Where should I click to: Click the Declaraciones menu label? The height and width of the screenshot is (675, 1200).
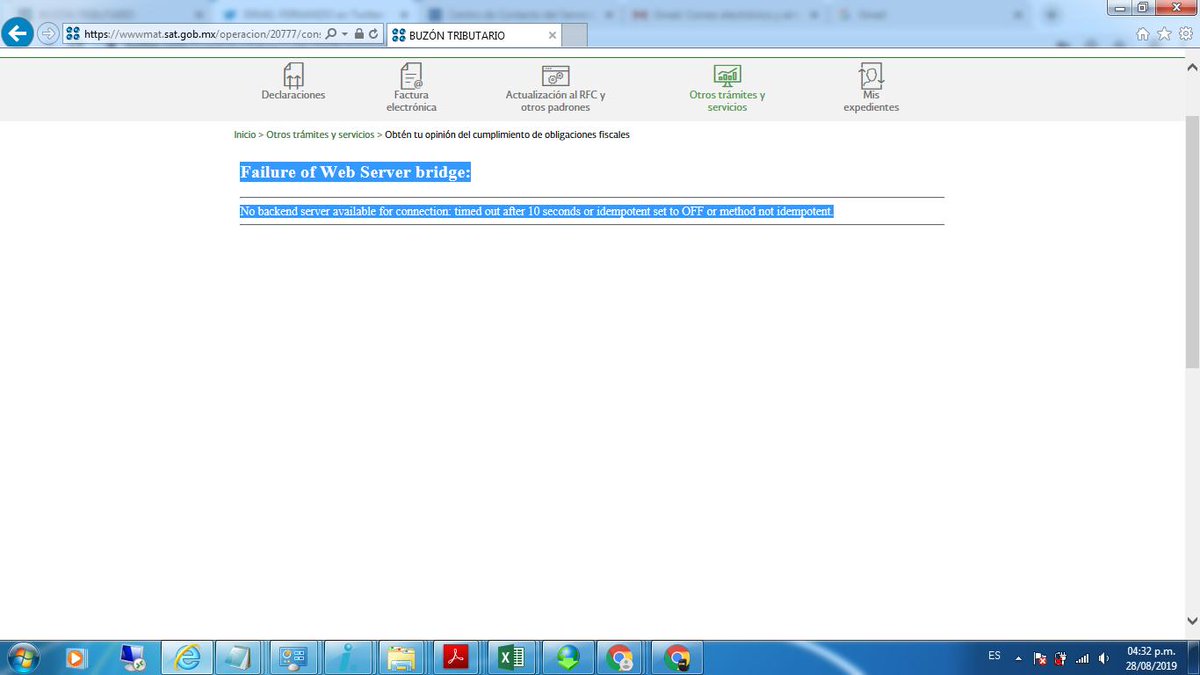point(293,95)
